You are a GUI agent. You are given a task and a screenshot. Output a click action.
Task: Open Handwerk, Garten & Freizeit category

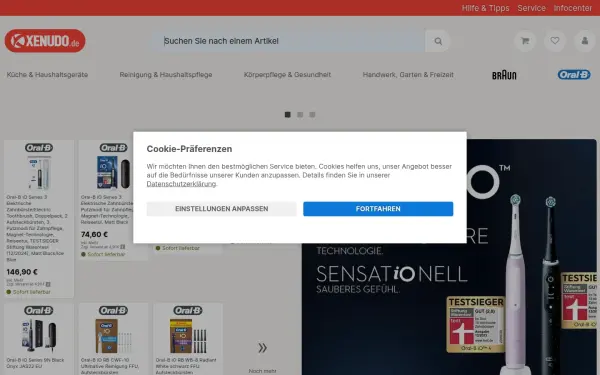pyautogui.click(x=408, y=75)
